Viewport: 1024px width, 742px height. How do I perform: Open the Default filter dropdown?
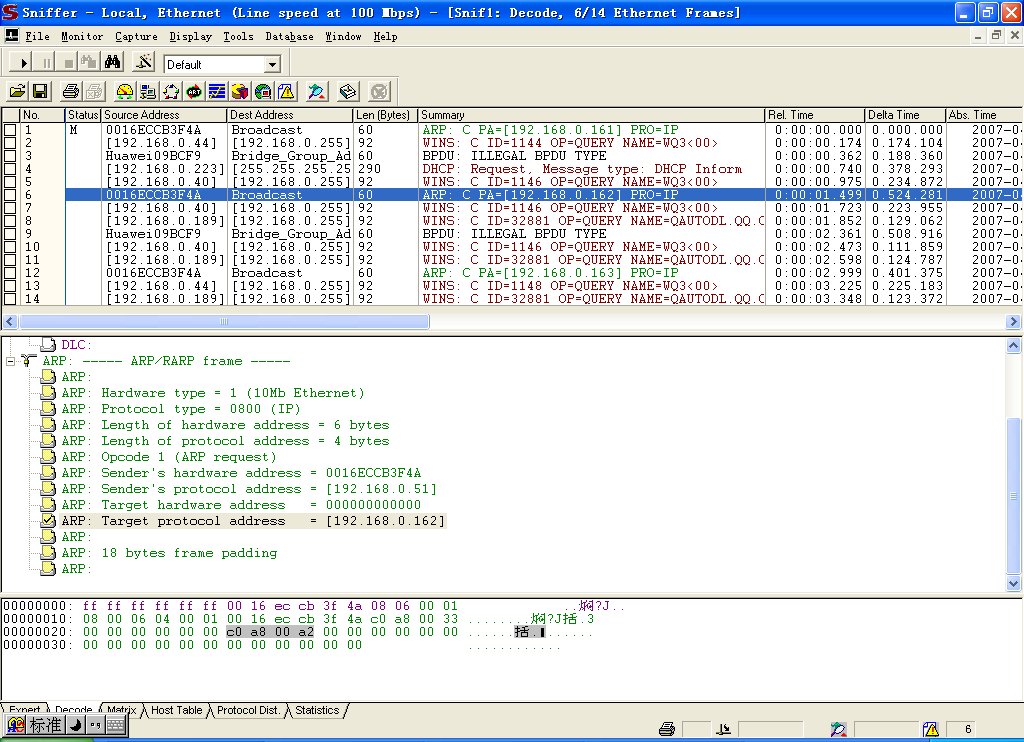(272, 65)
